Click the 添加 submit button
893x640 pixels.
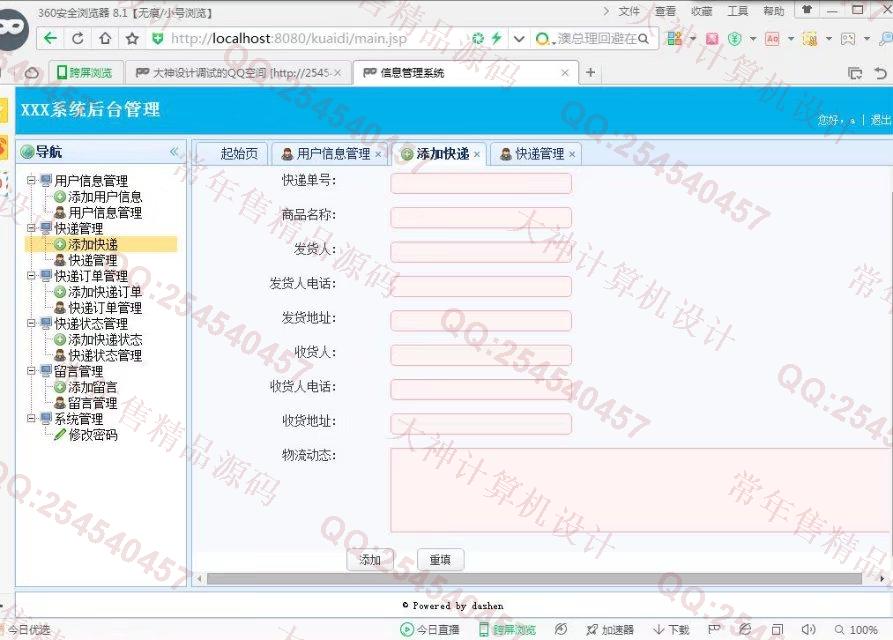pos(370,560)
